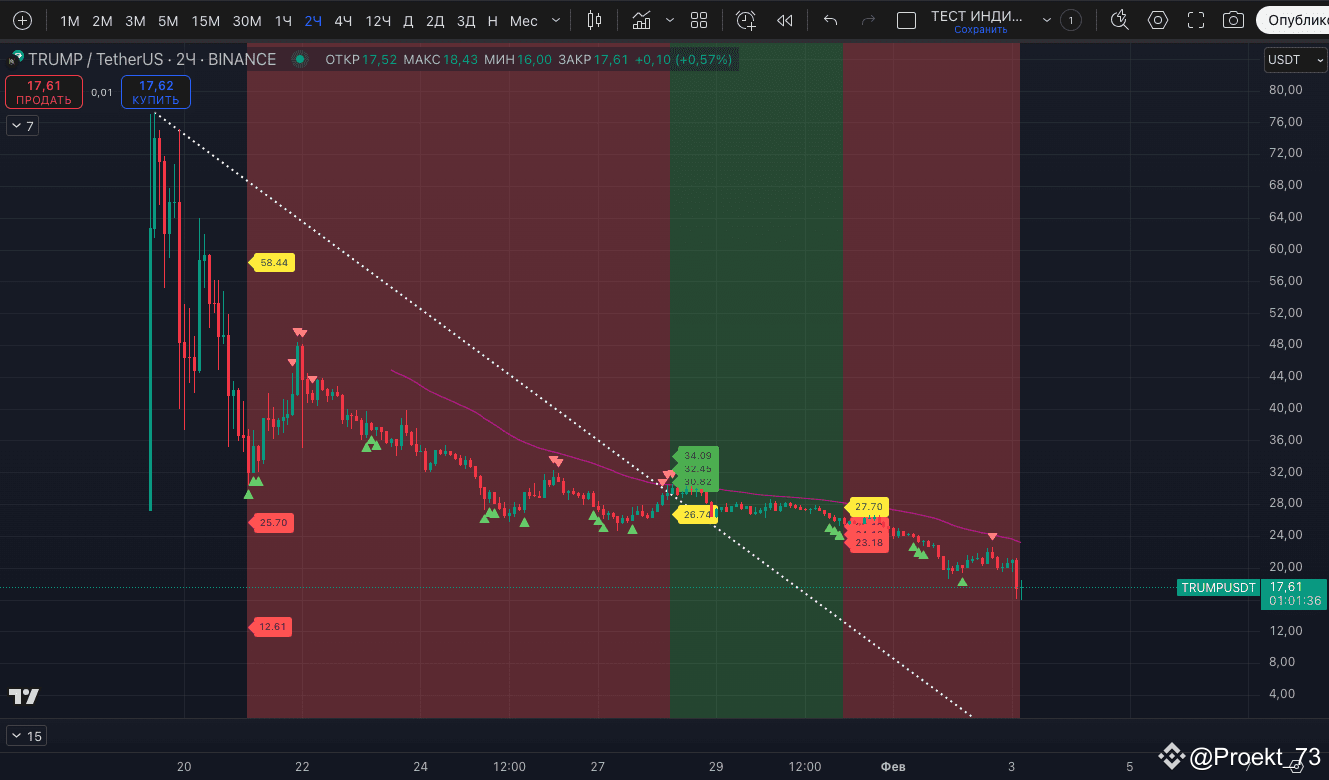
Task: Select the Мес monthly timeframe
Action: coord(523,21)
